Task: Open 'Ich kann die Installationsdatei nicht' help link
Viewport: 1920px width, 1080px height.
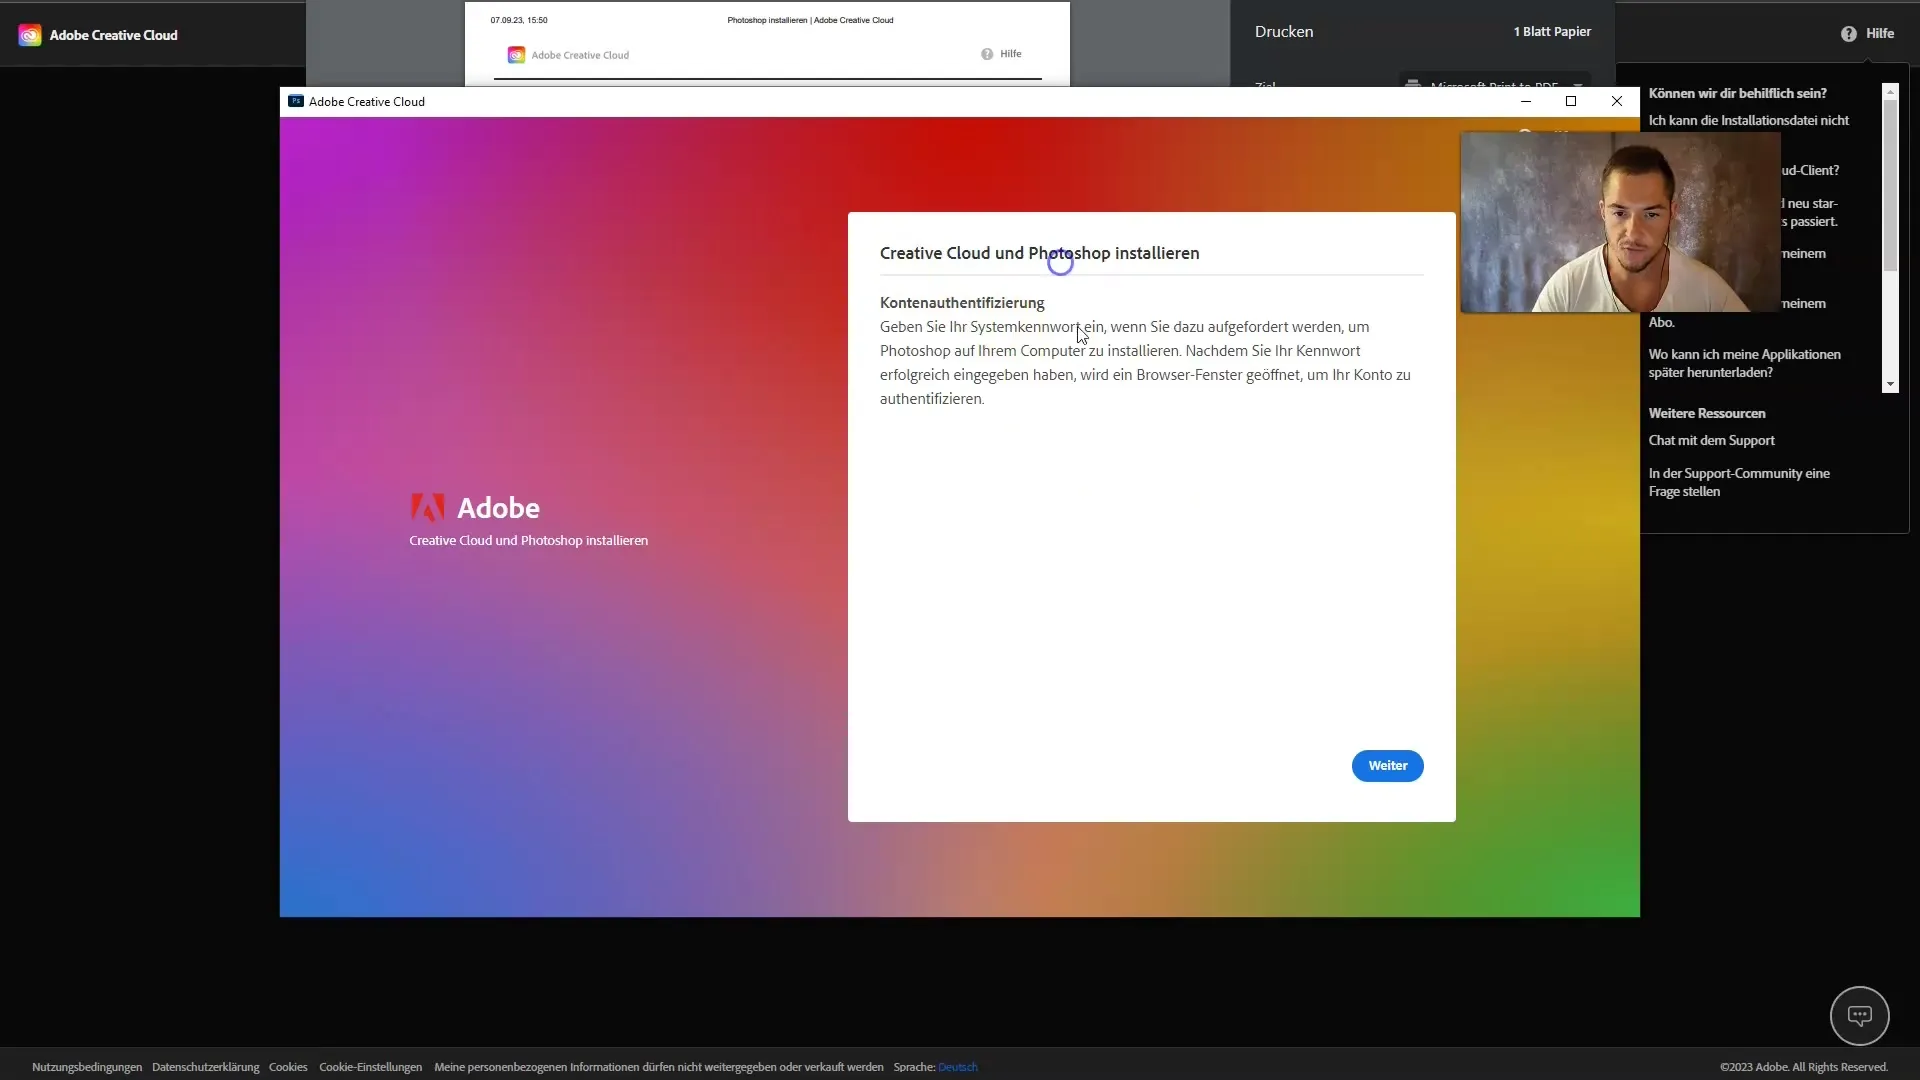Action: [1748, 120]
